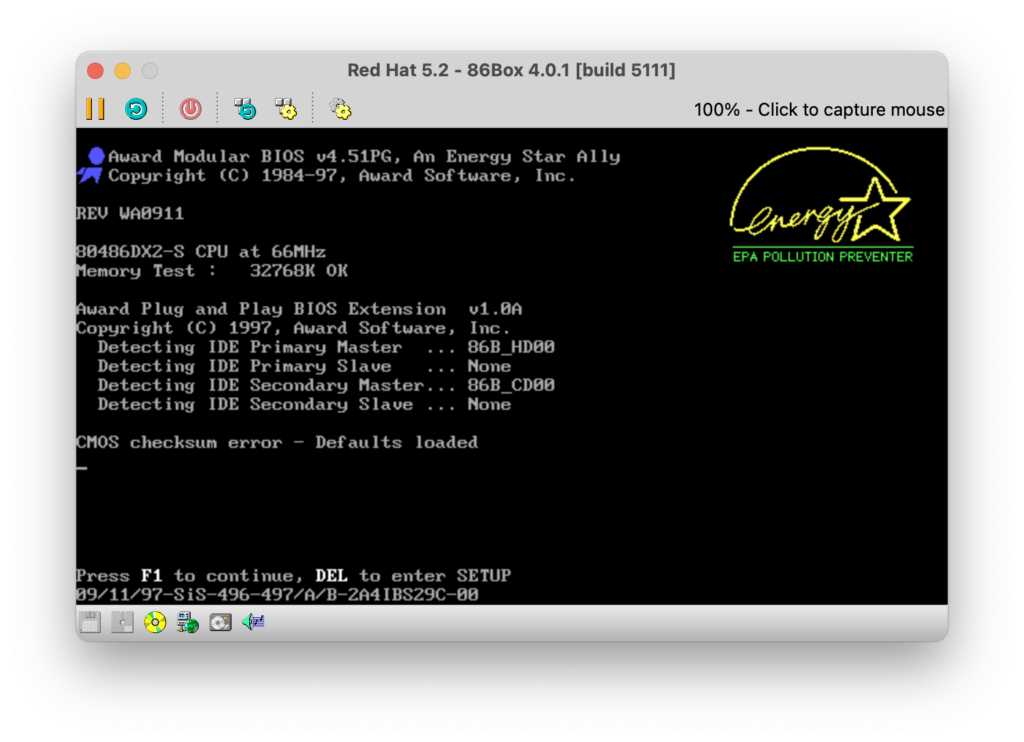The width and height of the screenshot is (1024, 742).
Task: Click the 'Detecting IDE Primary Master' line
Action: 326,347
